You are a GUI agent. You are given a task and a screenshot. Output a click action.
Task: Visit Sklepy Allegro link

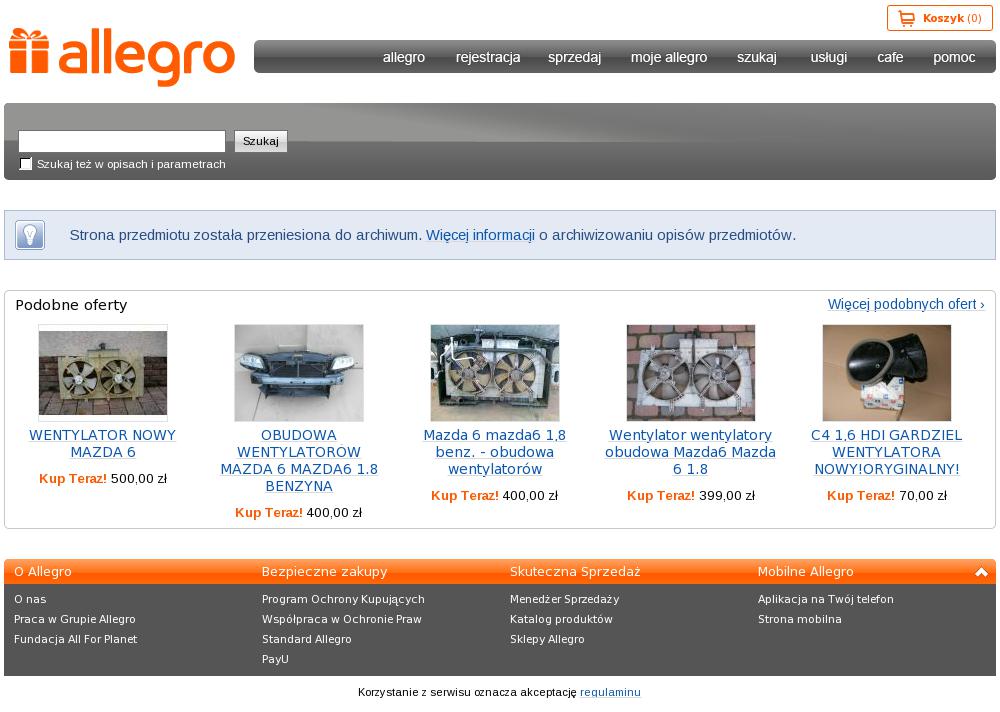point(547,639)
